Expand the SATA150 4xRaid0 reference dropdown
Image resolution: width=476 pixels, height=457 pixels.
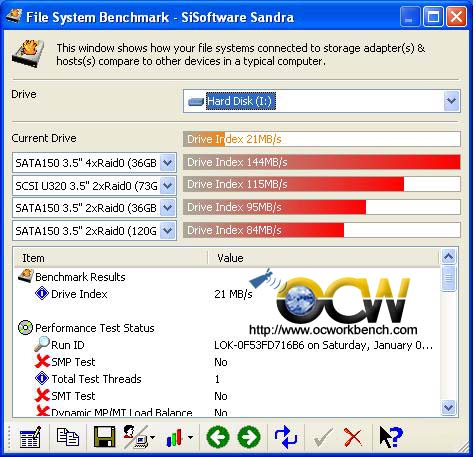[168, 163]
